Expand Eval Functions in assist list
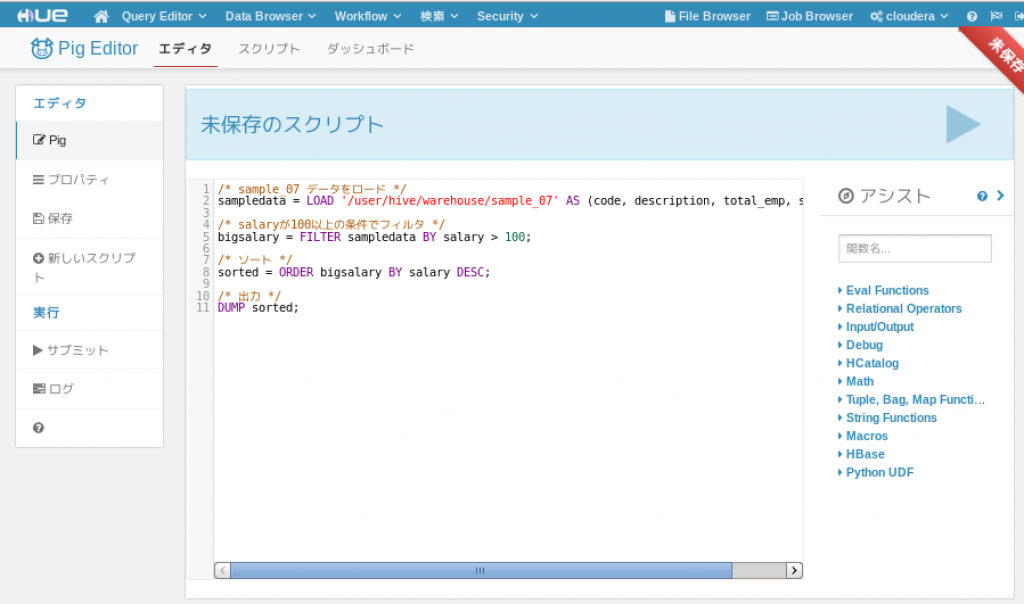The width and height of the screenshot is (1024, 604). click(x=887, y=291)
